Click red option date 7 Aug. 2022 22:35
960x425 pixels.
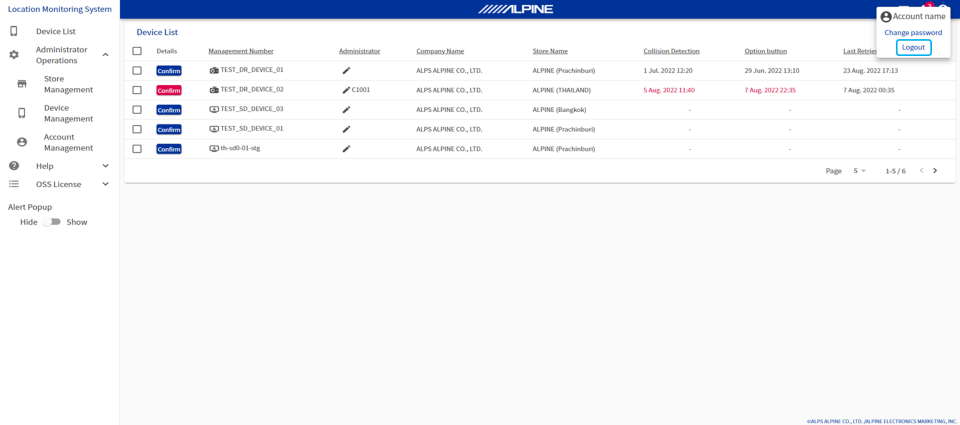click(x=770, y=90)
